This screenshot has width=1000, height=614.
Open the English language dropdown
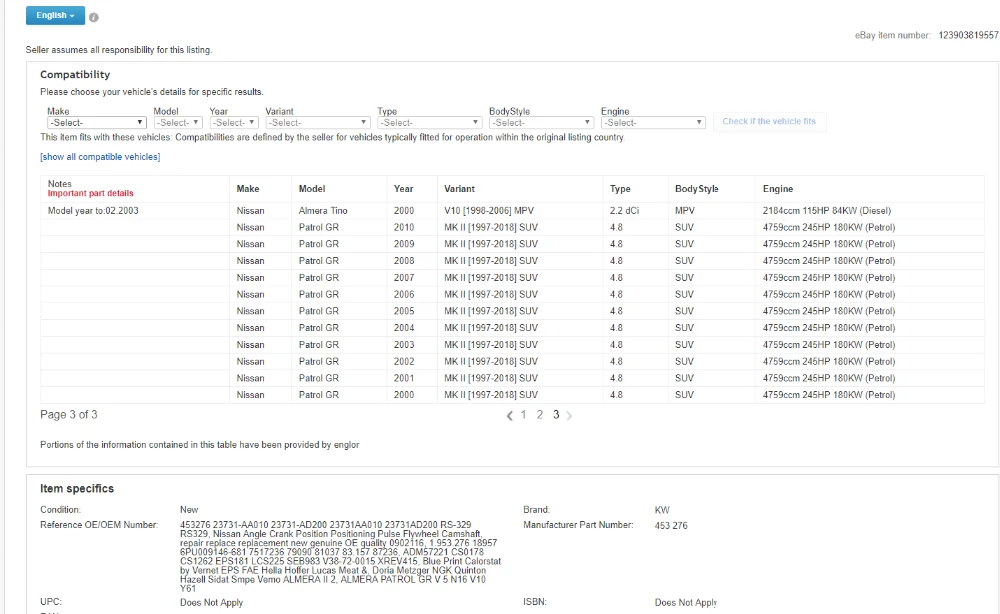tap(55, 15)
